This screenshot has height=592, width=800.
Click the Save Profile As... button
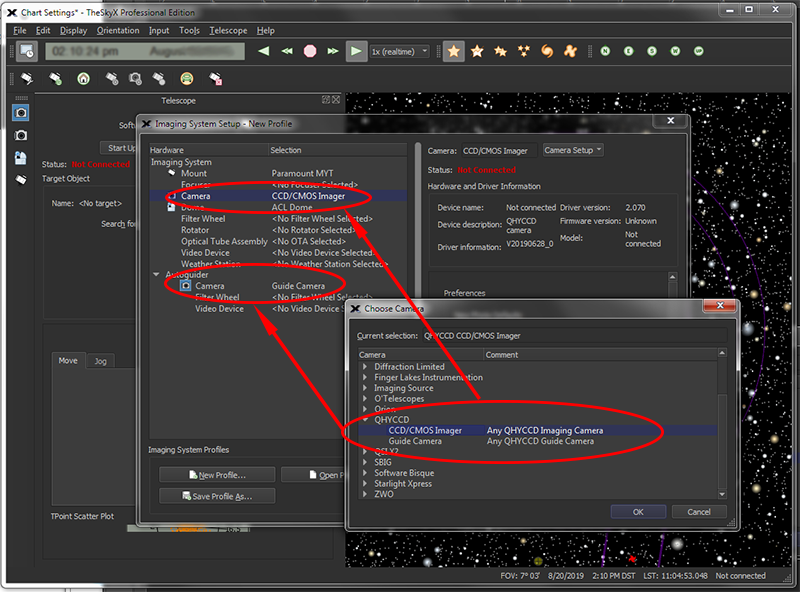pyautogui.click(x=217, y=496)
